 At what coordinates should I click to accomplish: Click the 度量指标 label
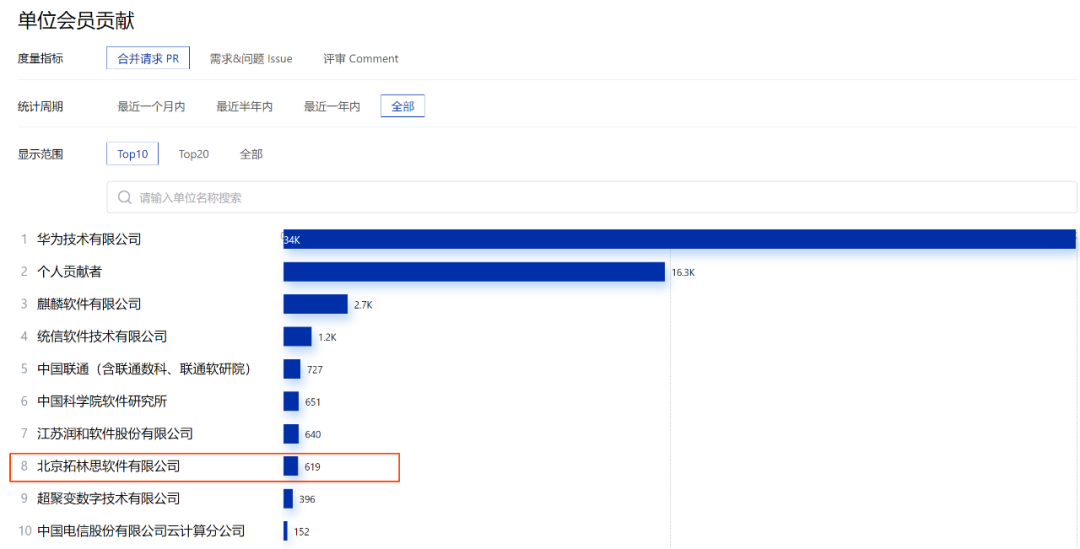pos(40,59)
